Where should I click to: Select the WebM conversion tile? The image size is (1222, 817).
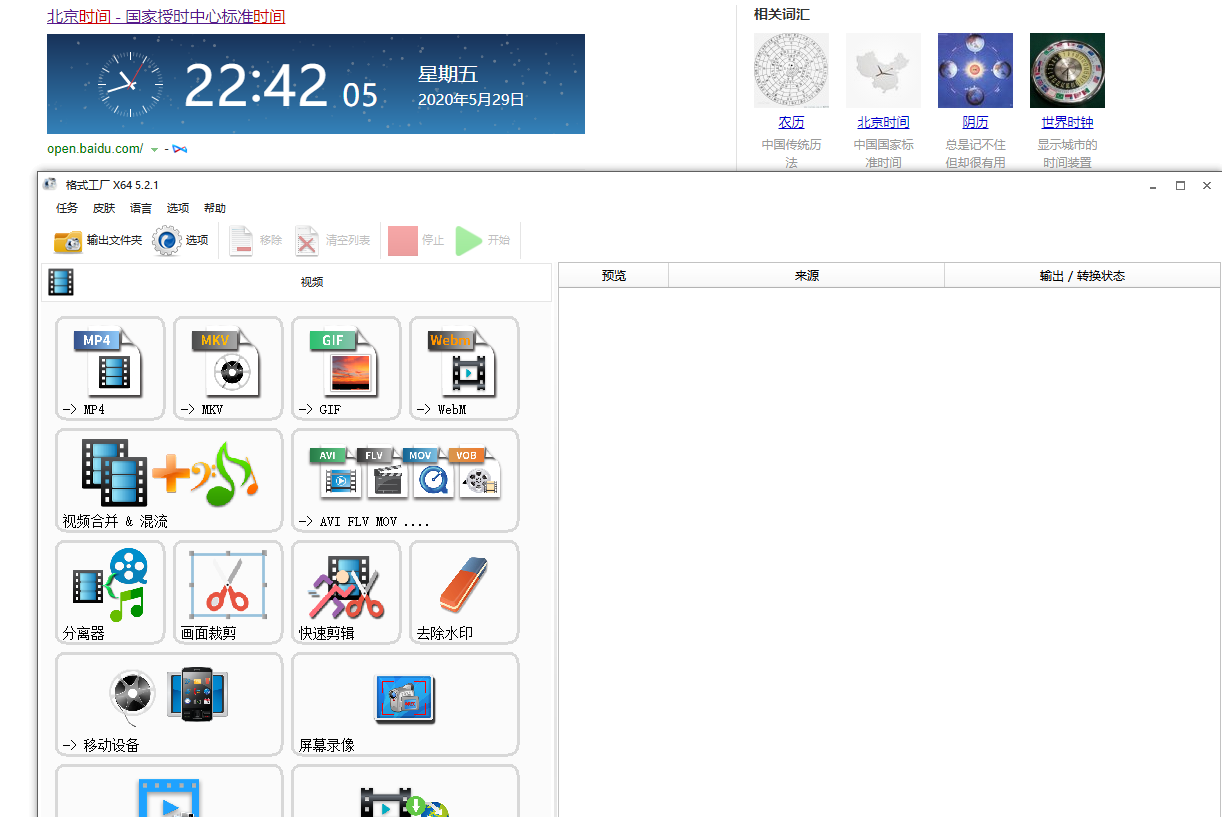[464, 368]
